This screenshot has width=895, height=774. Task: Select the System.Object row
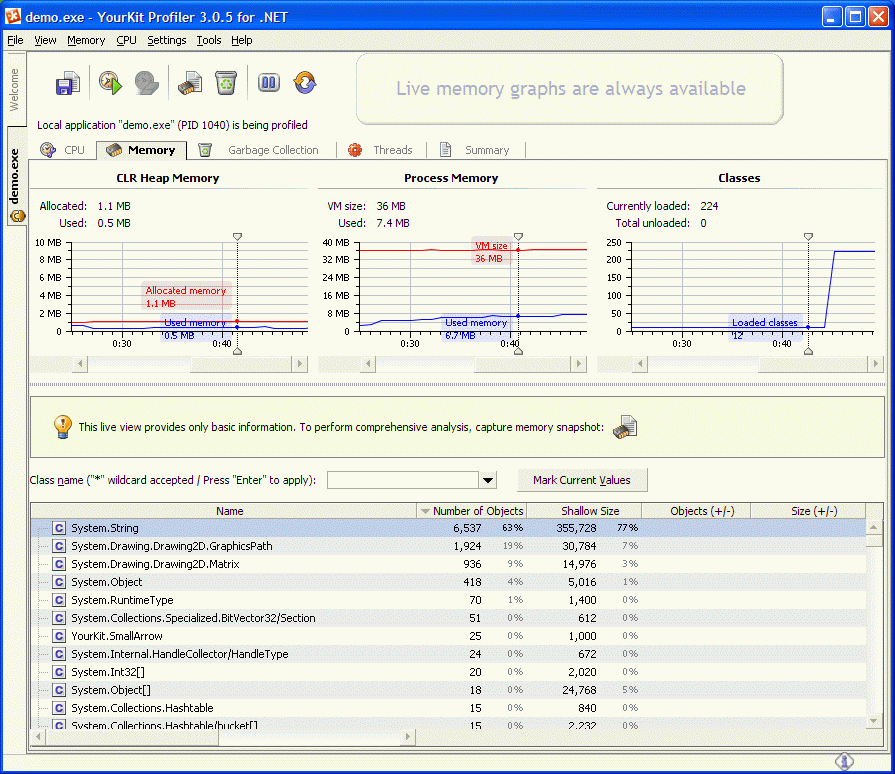[448, 582]
